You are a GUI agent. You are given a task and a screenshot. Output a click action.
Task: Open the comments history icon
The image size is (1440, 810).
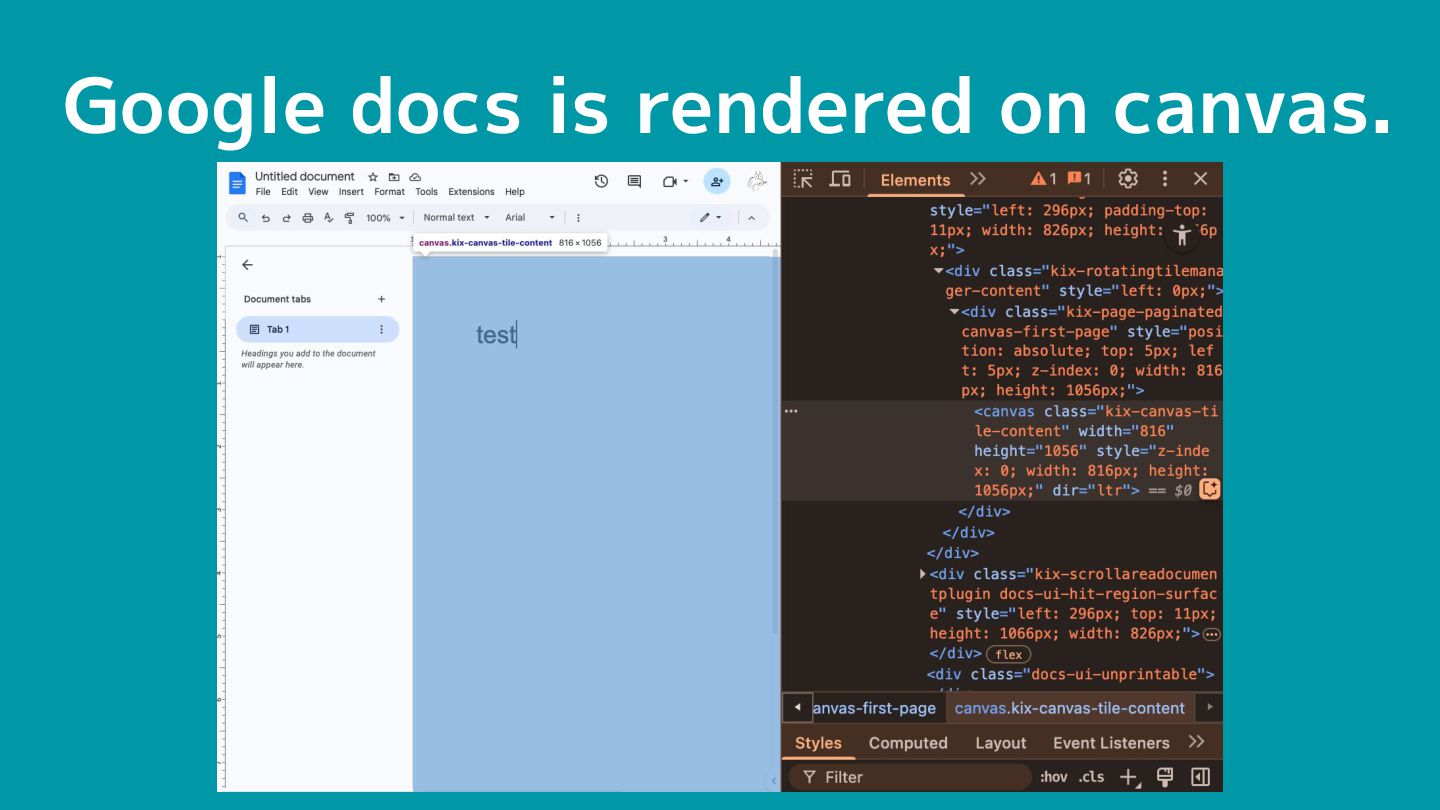(x=634, y=181)
